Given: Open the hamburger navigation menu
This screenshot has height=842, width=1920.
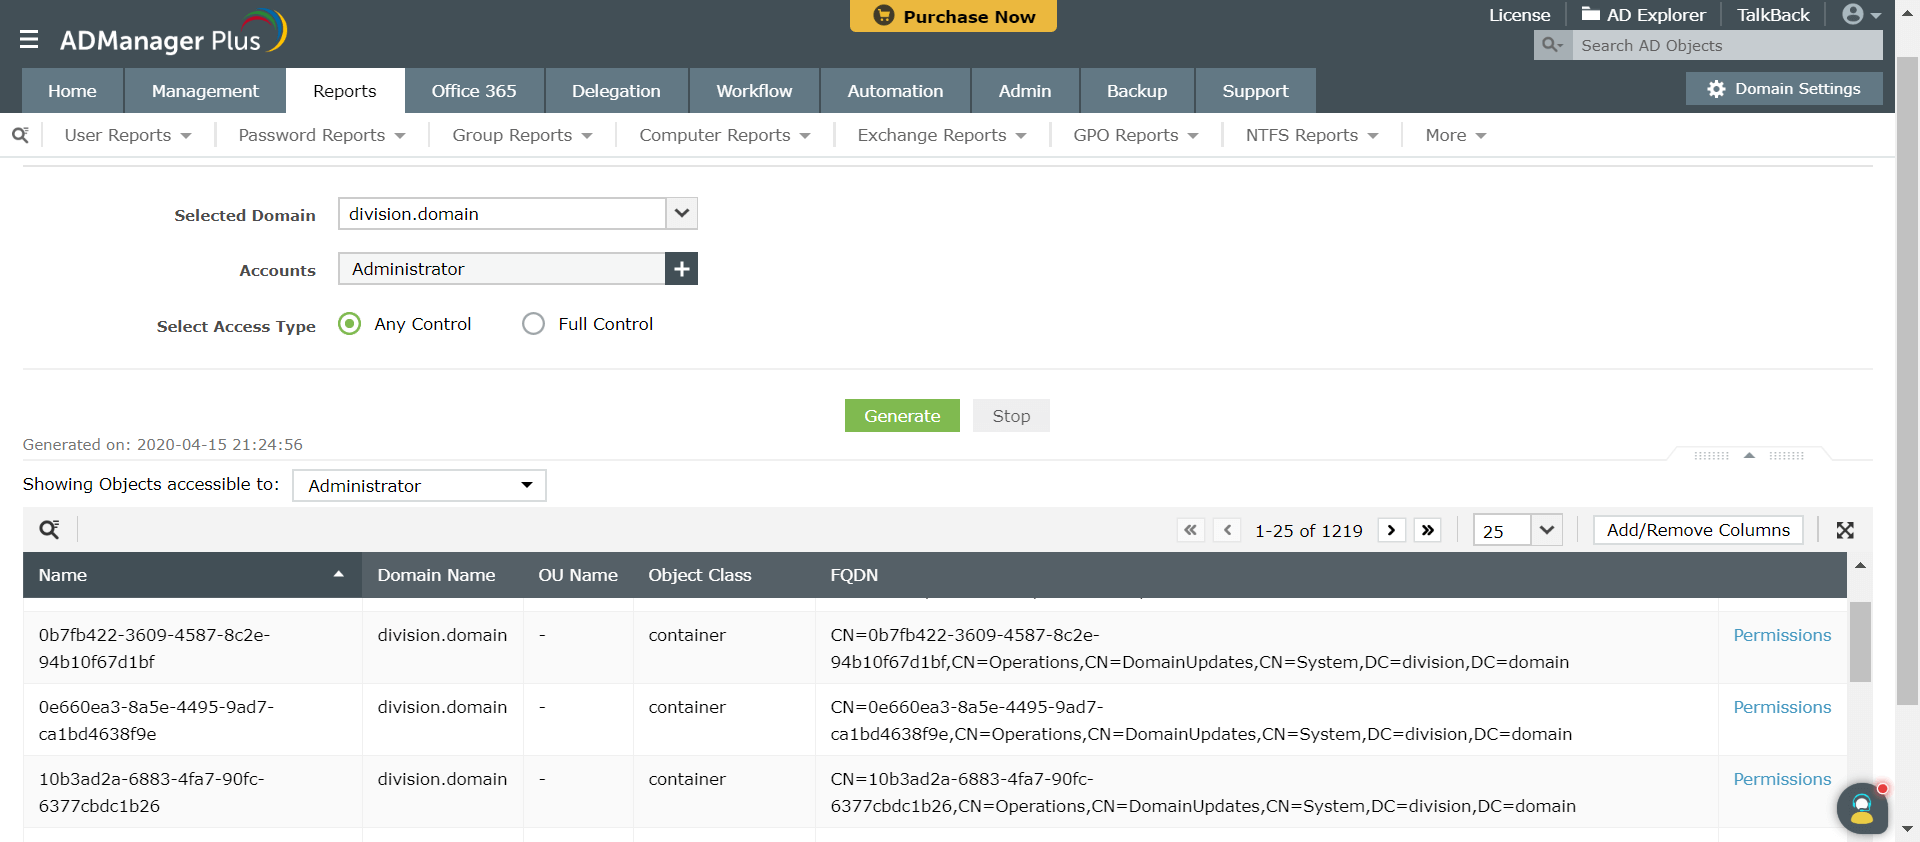Looking at the screenshot, I should (28, 39).
